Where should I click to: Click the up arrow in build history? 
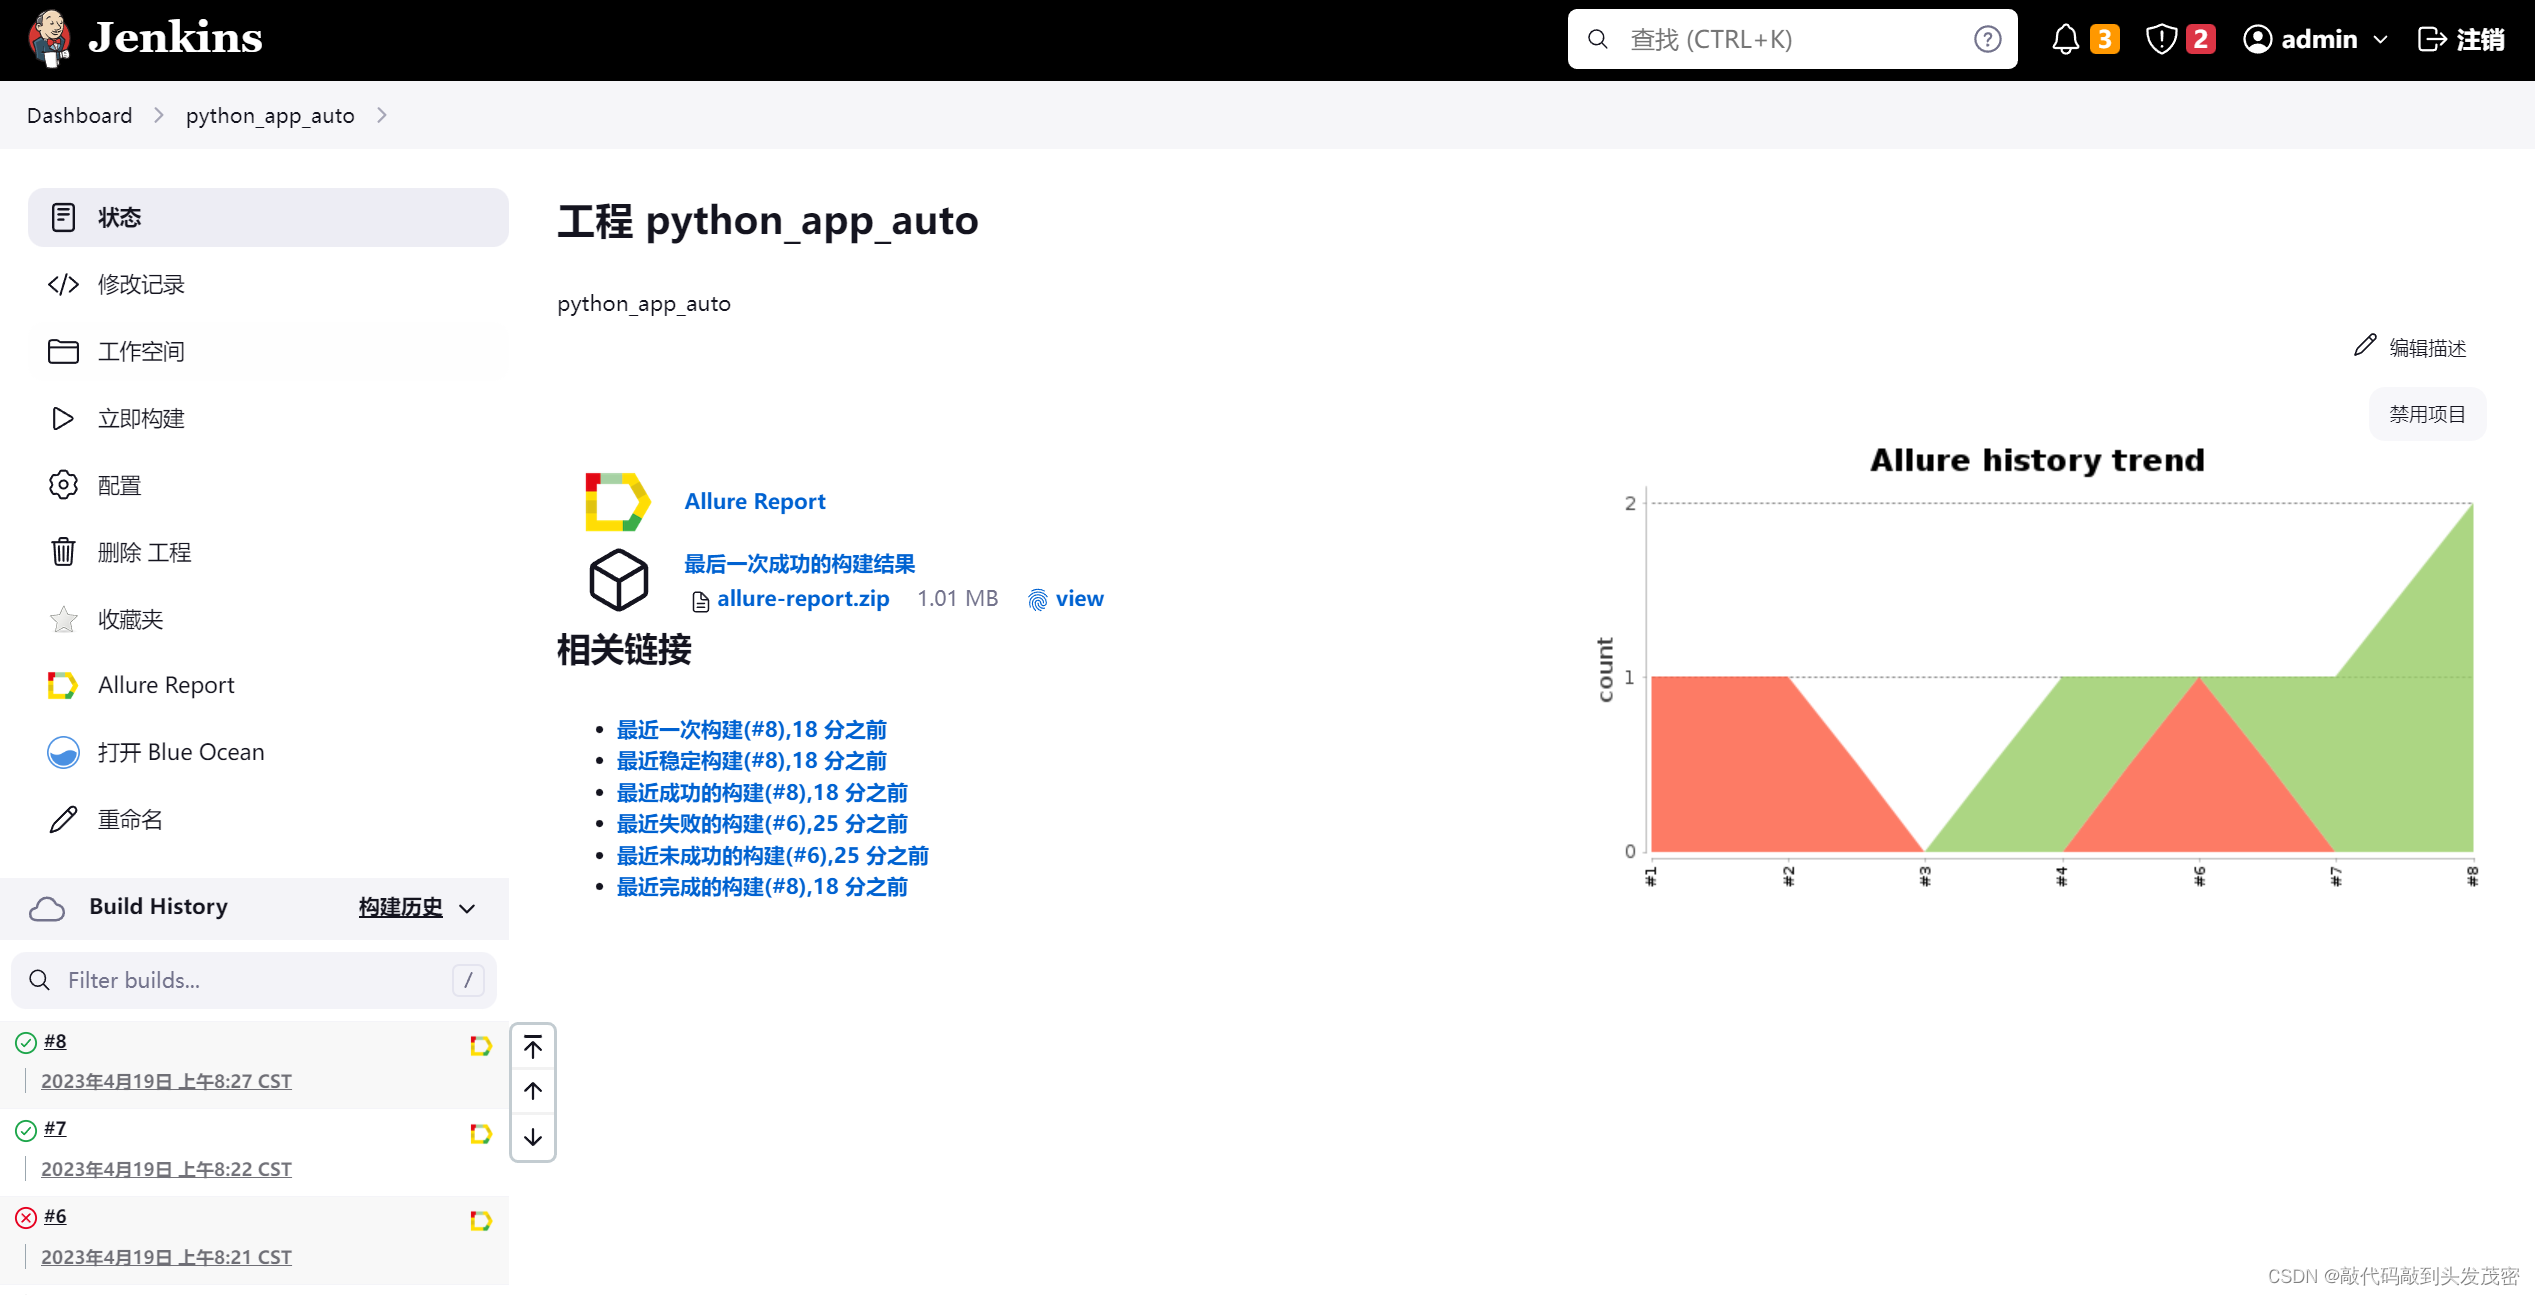(533, 1091)
